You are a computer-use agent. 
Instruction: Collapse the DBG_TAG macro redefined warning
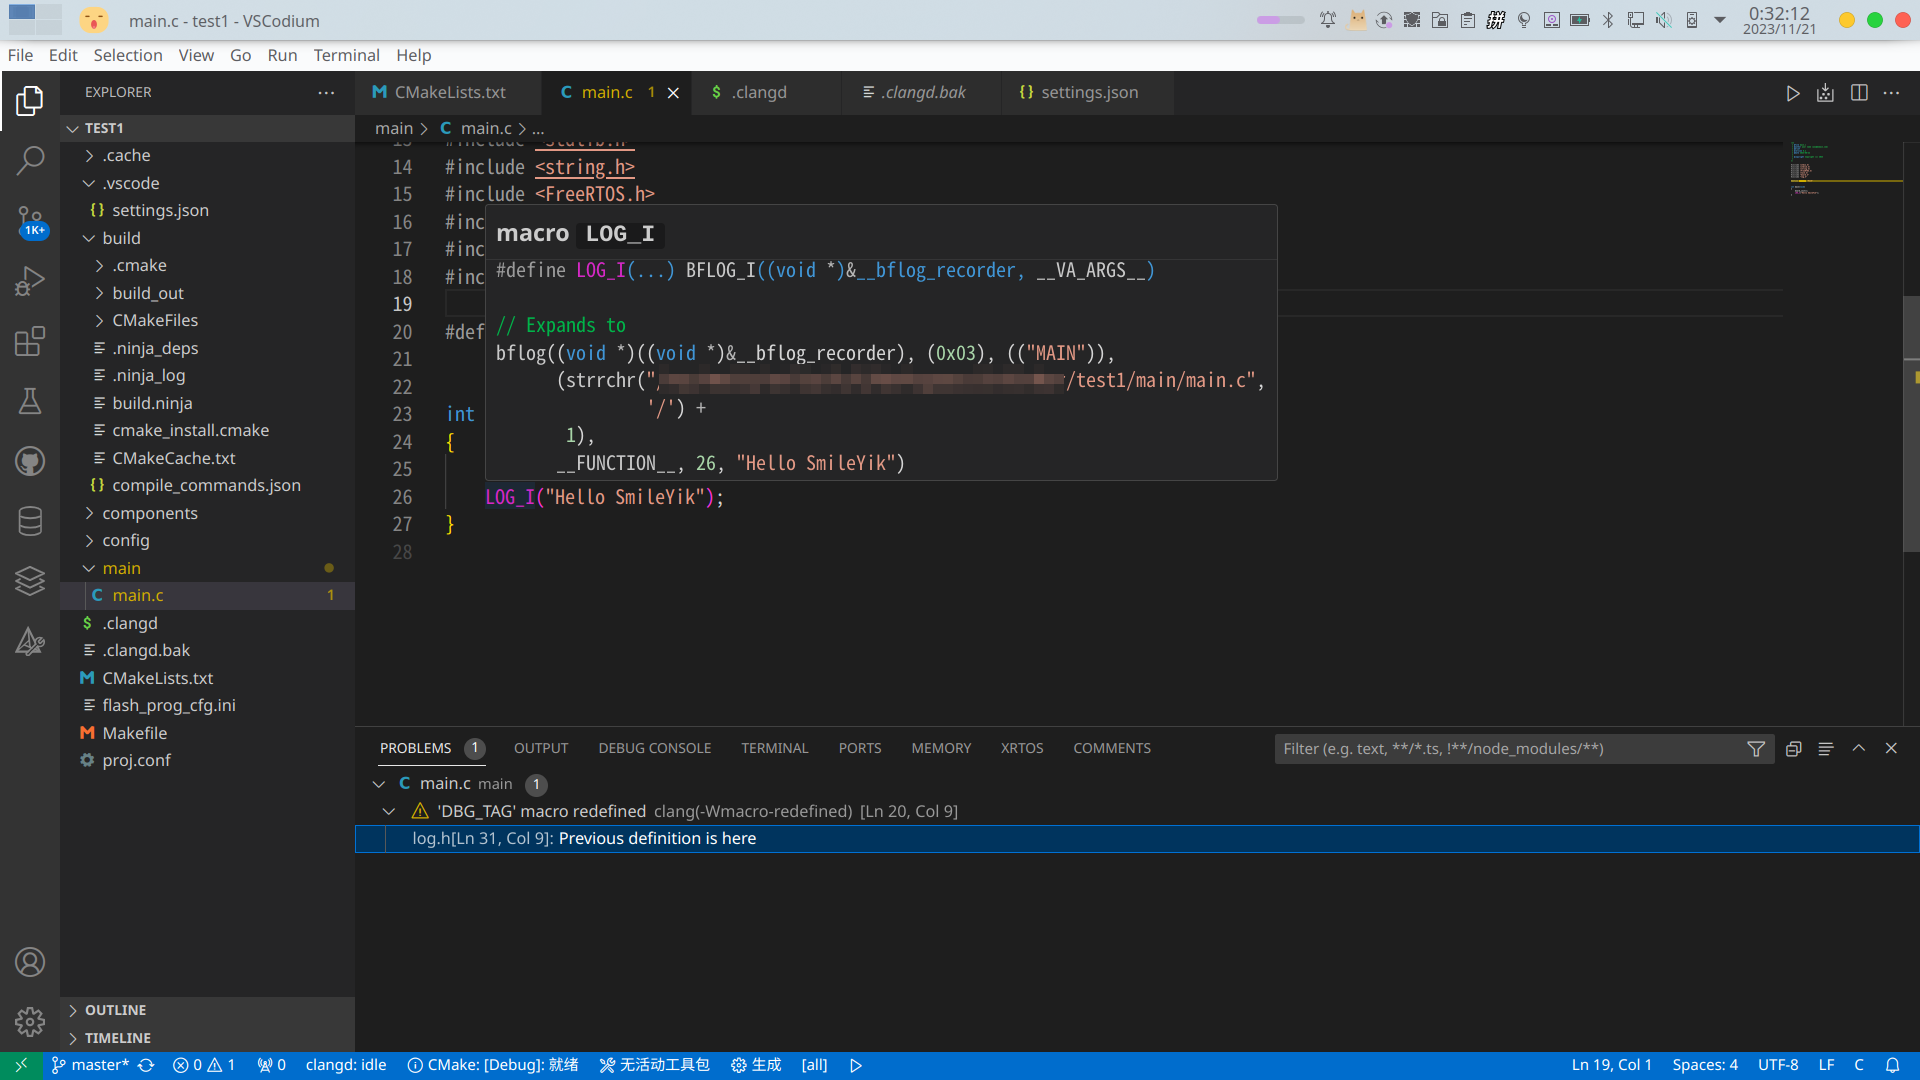pyautogui.click(x=389, y=812)
